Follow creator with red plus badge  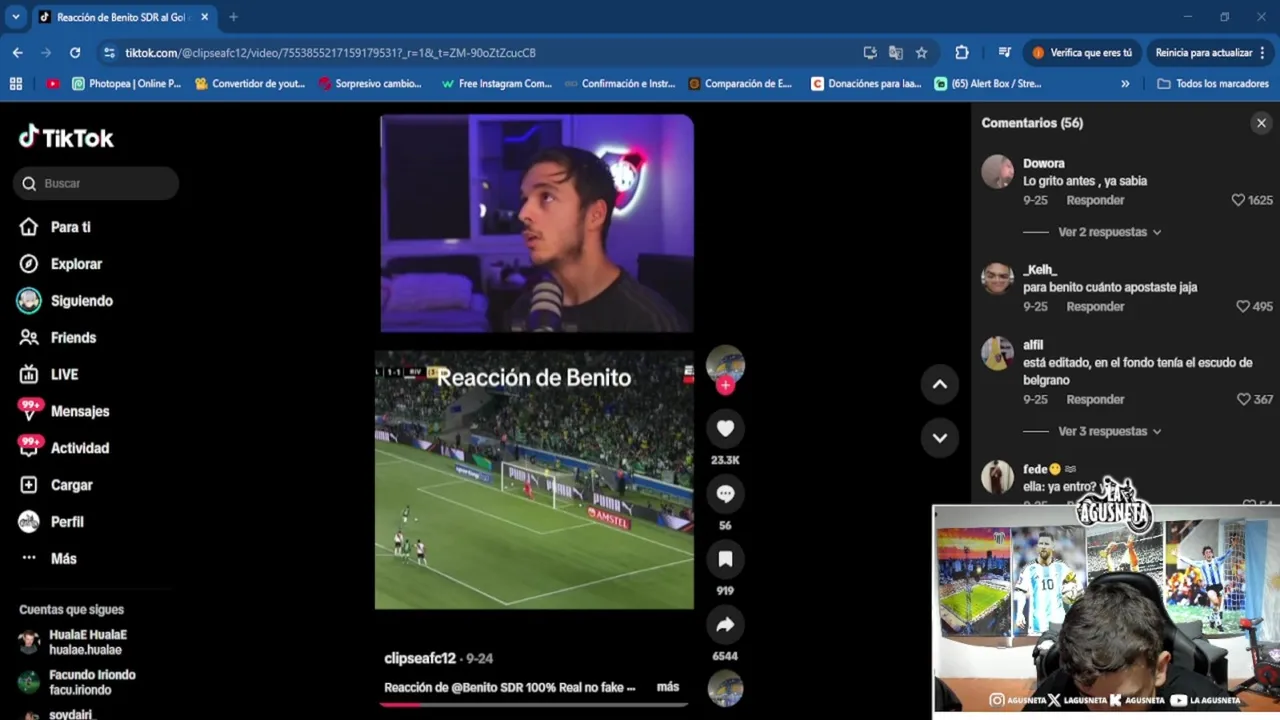(x=725, y=386)
